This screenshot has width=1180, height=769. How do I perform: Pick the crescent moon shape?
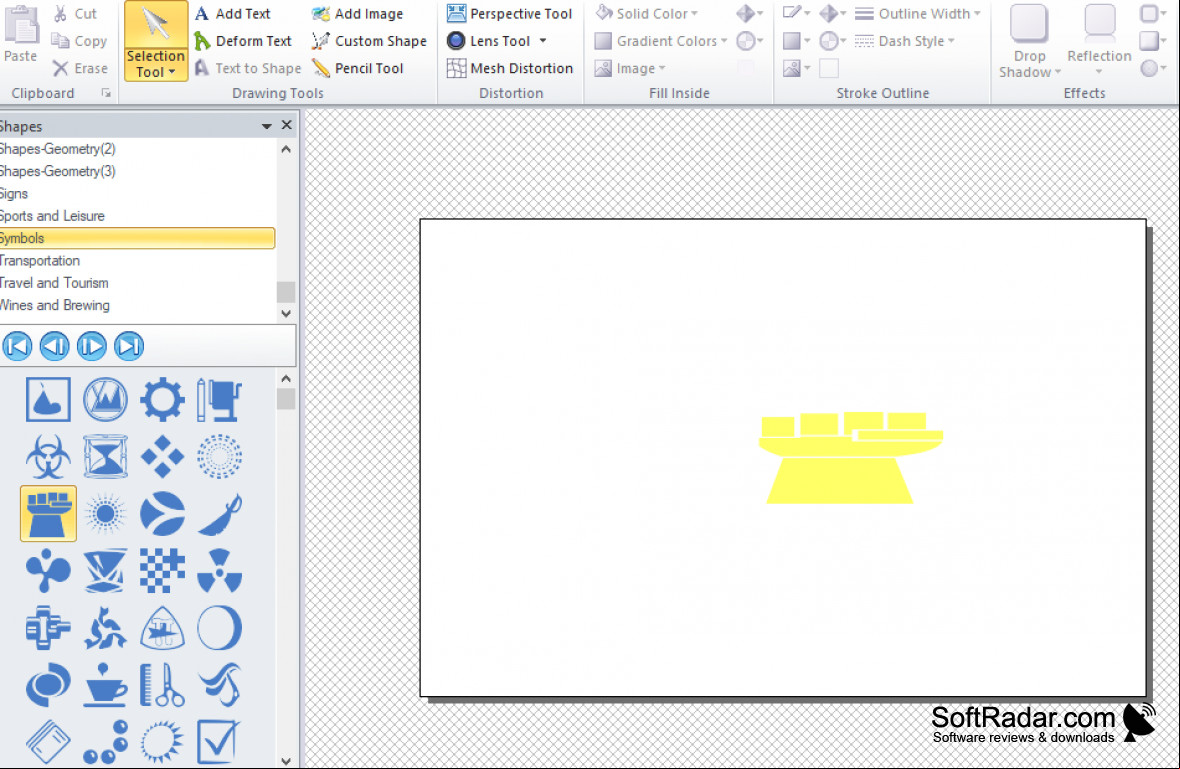coord(219,628)
